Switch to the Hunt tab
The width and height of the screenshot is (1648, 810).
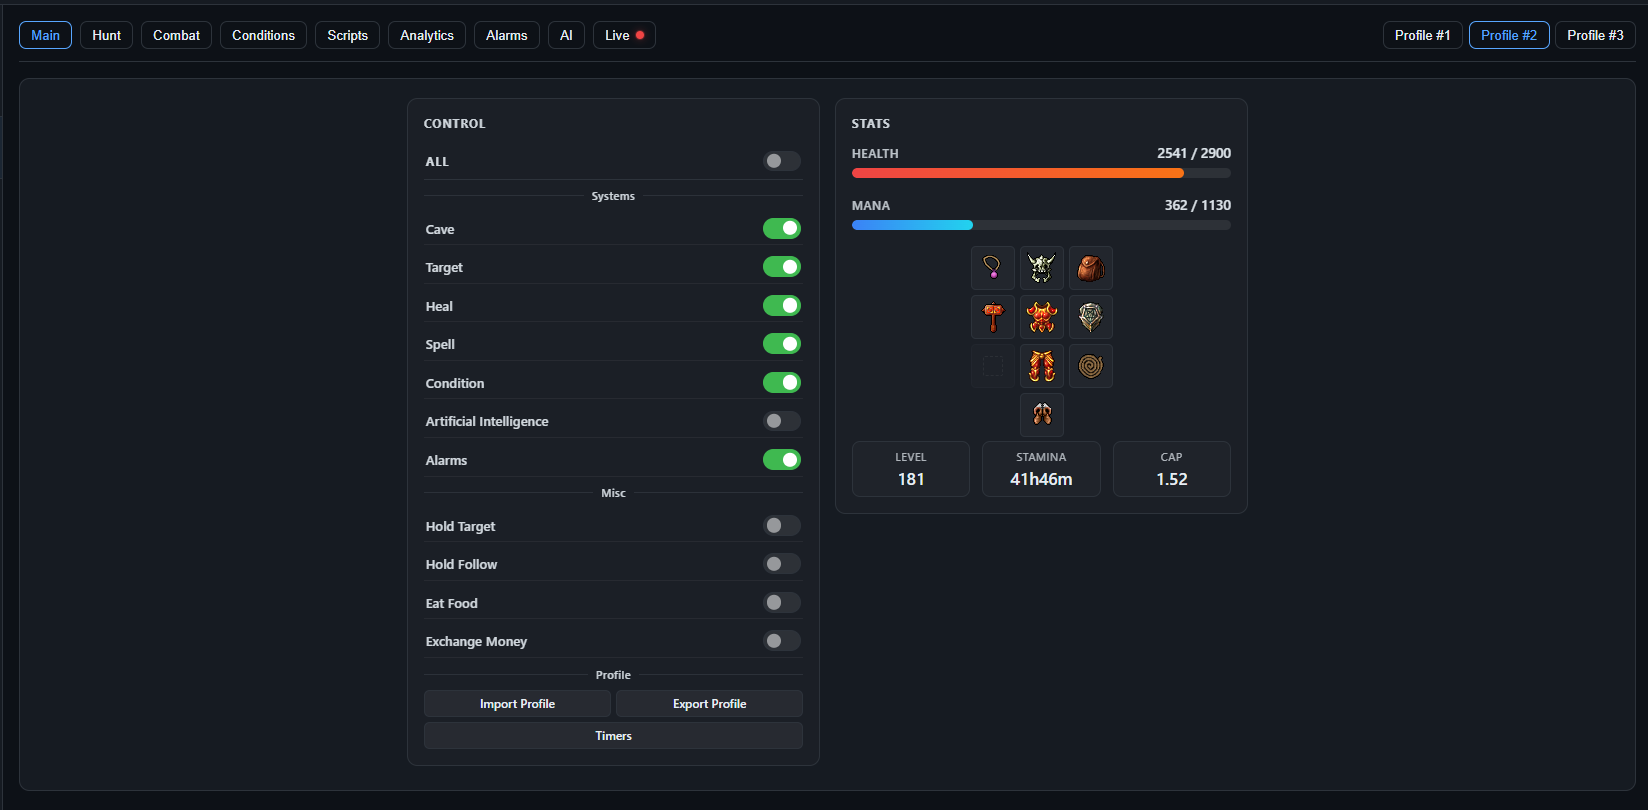click(x=106, y=35)
